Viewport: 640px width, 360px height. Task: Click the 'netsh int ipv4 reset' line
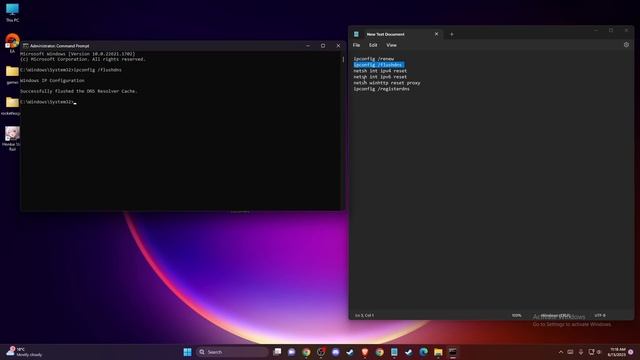click(x=380, y=71)
